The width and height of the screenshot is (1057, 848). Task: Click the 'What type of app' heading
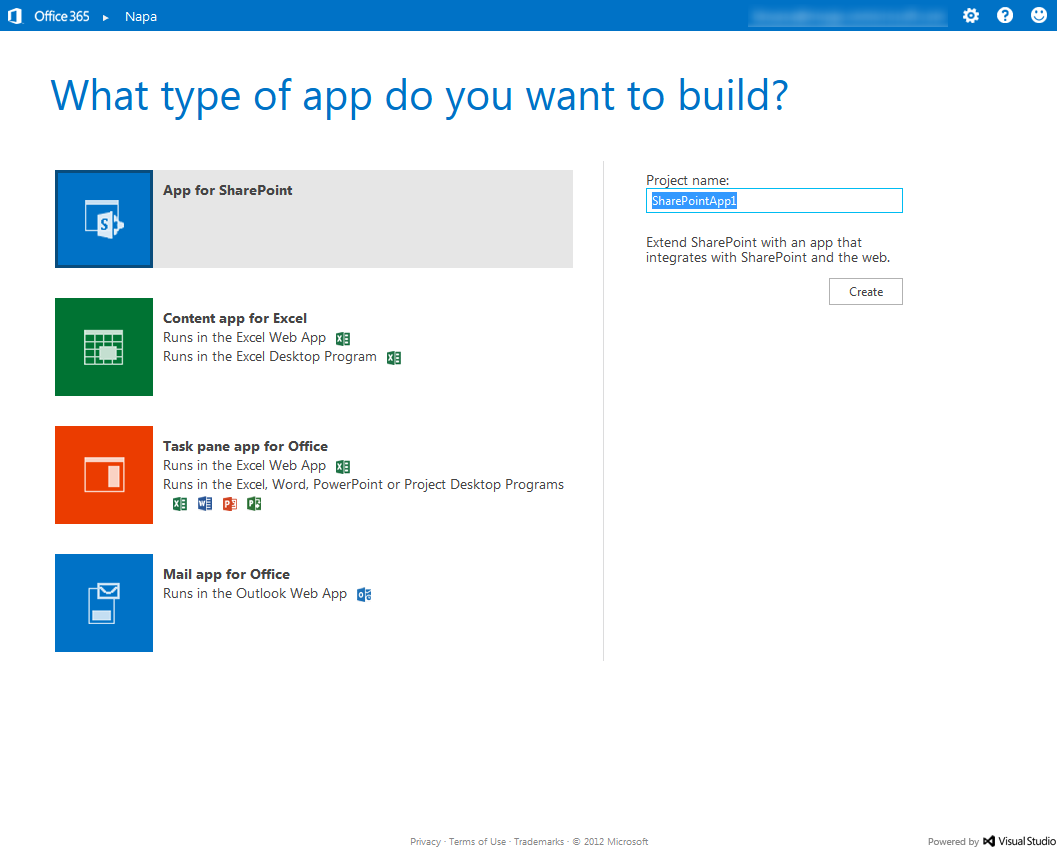click(419, 96)
